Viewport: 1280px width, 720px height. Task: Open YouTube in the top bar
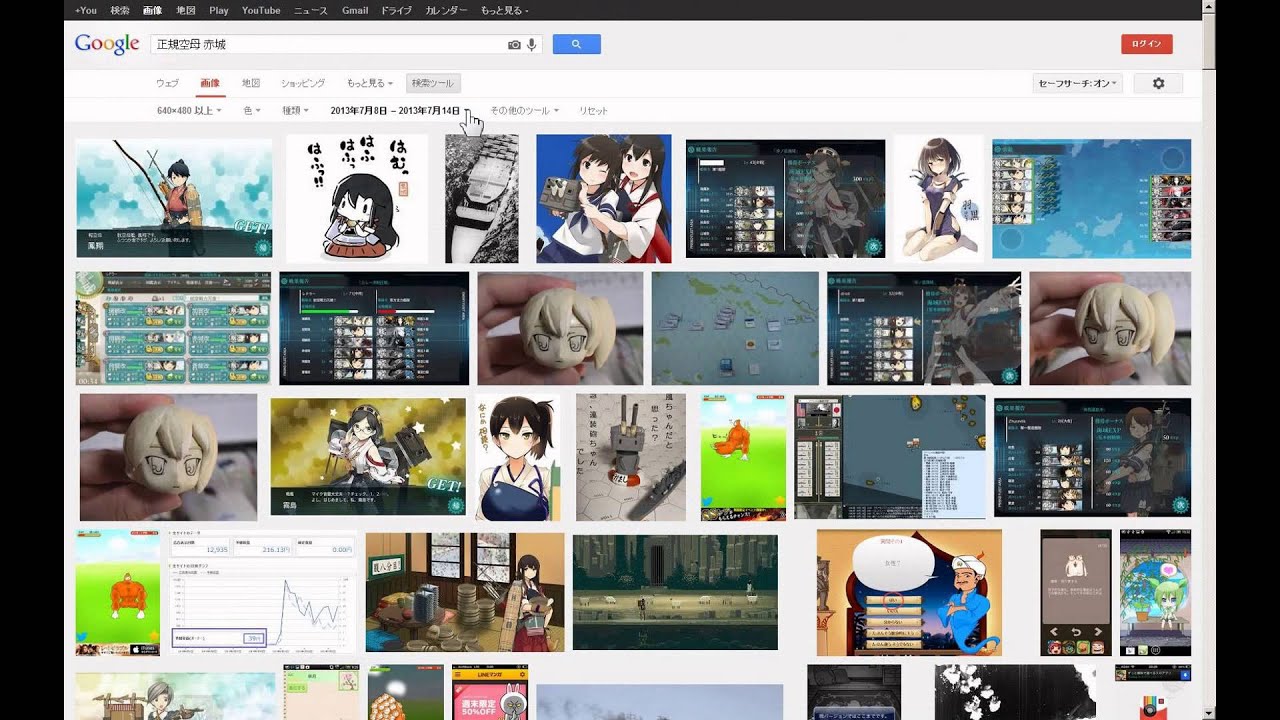pyautogui.click(x=261, y=10)
